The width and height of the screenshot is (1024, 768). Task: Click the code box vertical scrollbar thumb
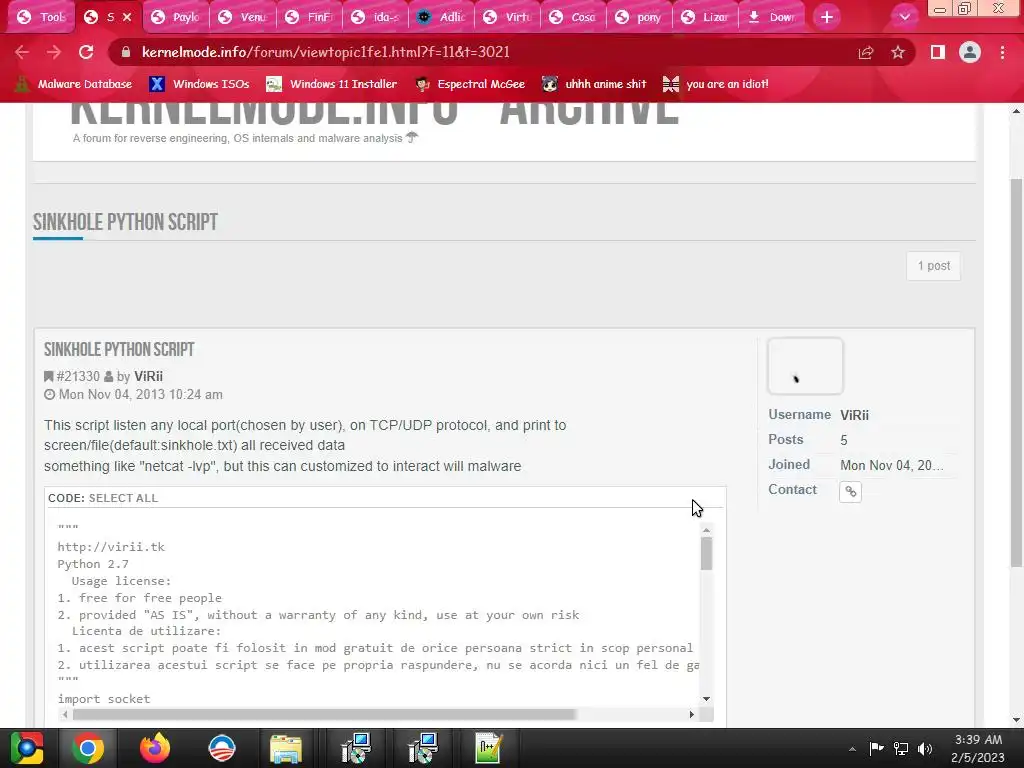(706, 554)
